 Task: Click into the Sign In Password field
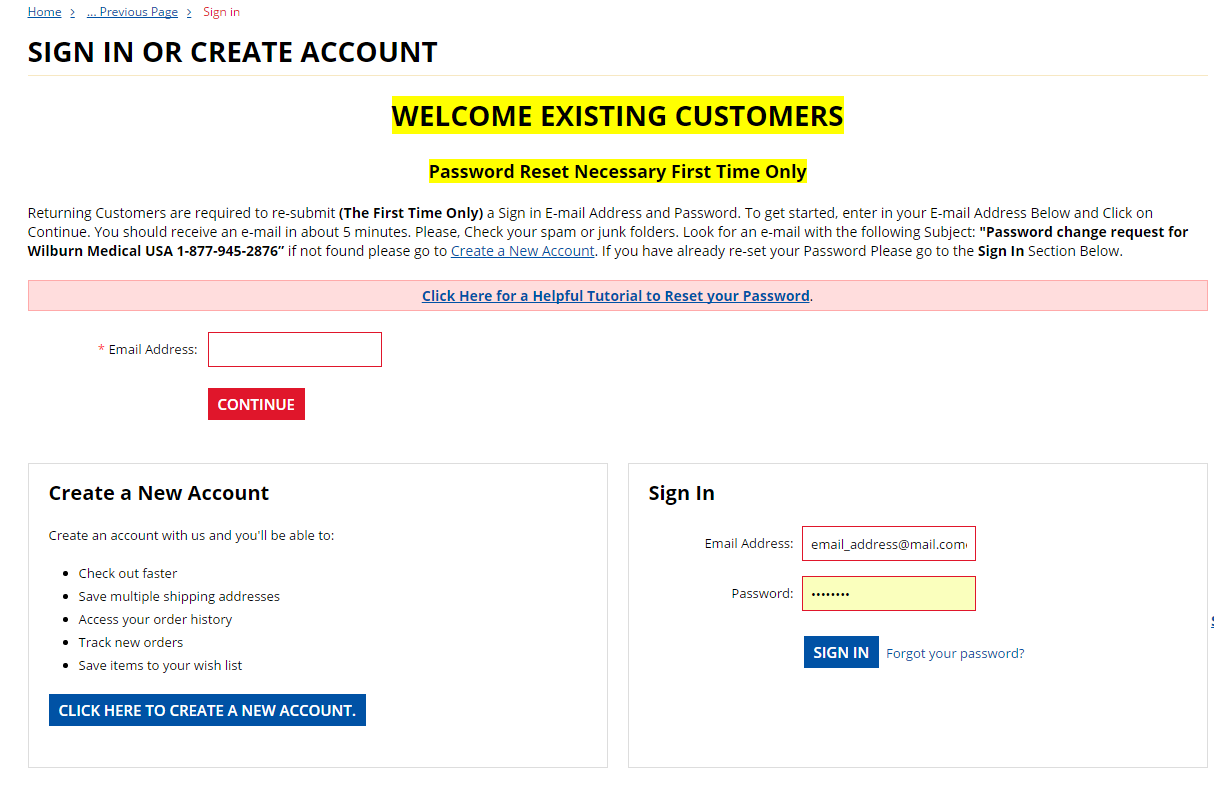pyautogui.click(x=888, y=594)
